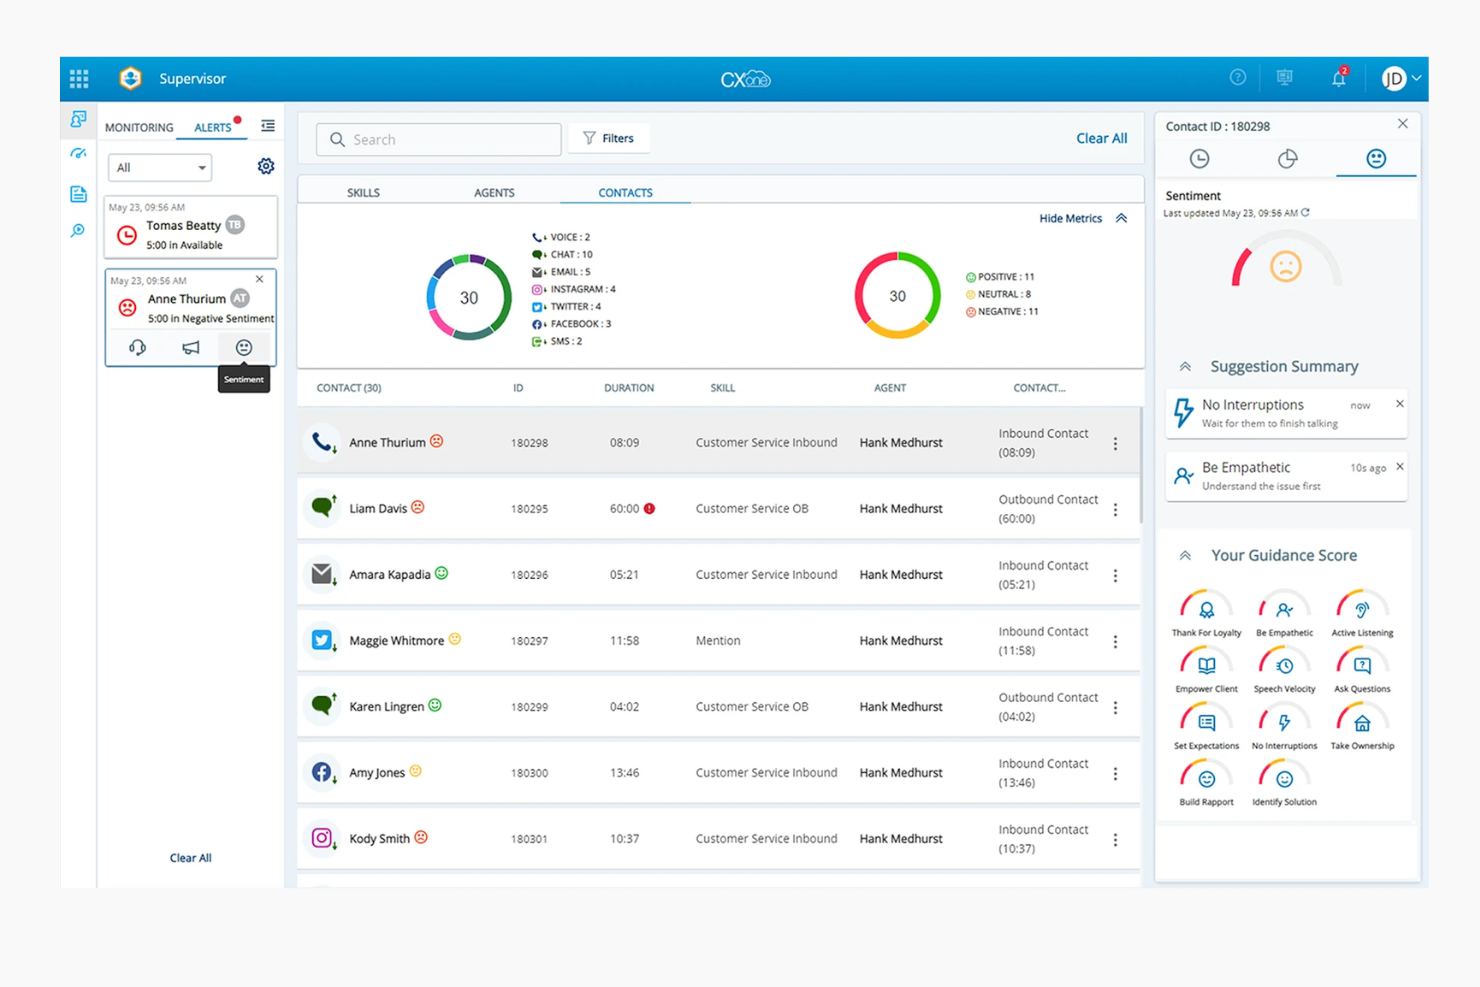The height and width of the screenshot is (987, 1480).
Task: Switch to the Monitoring tab
Action: [x=139, y=127]
